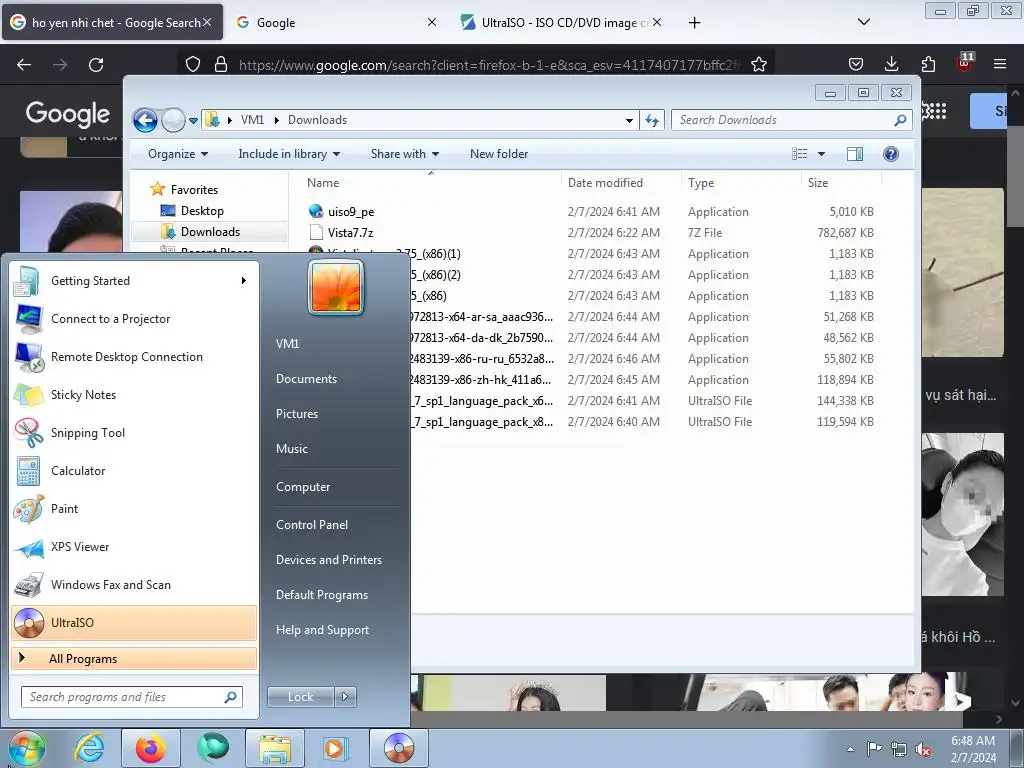Open a new Firefox tab
Image resolution: width=1024 pixels, height=768 pixels.
[694, 23]
